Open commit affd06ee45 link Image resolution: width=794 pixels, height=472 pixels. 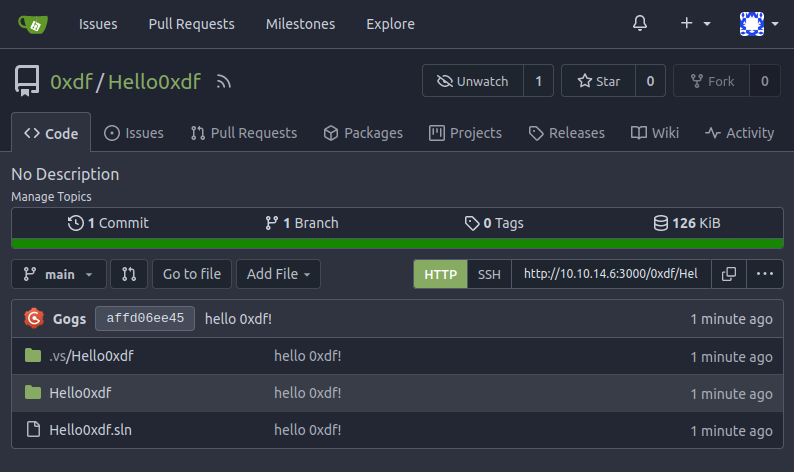click(x=145, y=319)
